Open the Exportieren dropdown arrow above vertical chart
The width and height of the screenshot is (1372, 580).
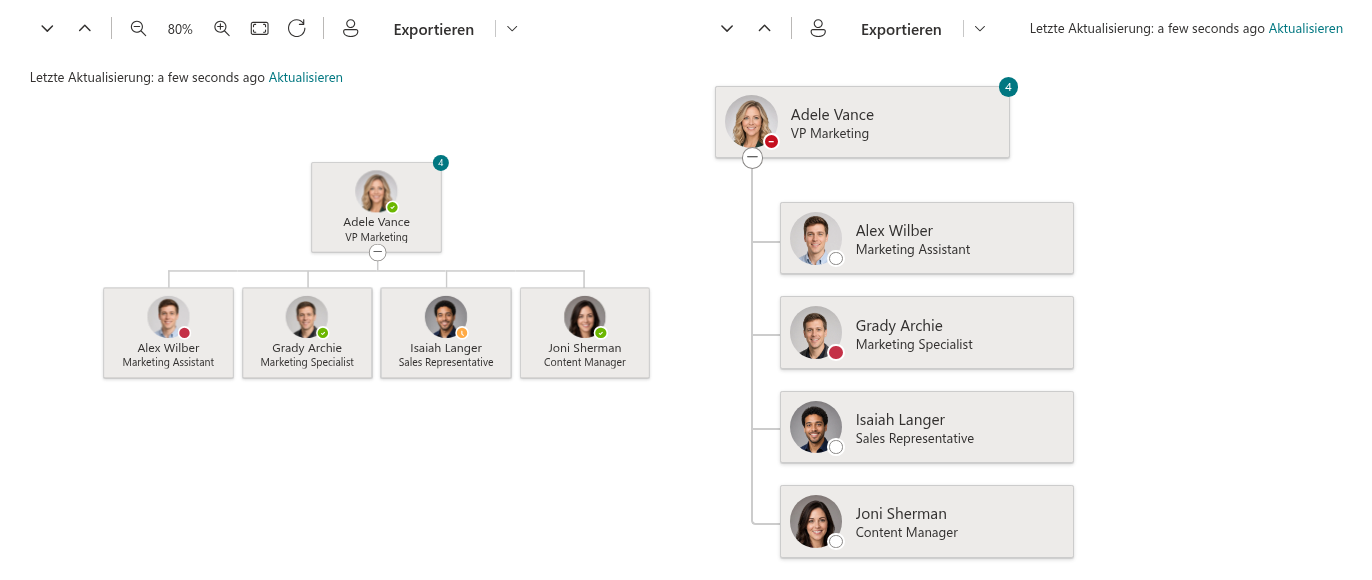point(980,29)
